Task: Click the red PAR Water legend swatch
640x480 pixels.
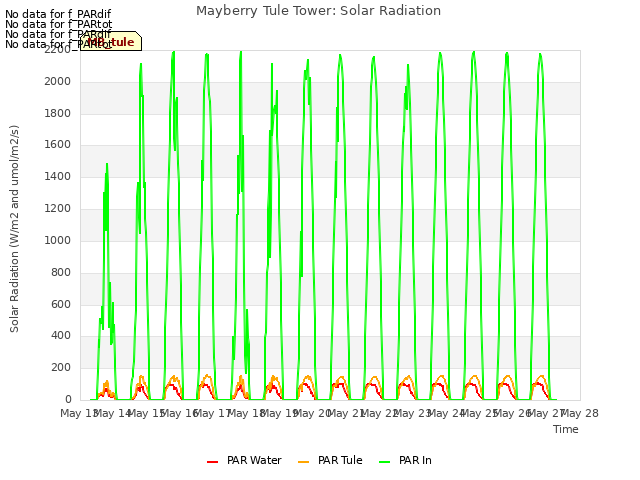Action: [x=213, y=462]
